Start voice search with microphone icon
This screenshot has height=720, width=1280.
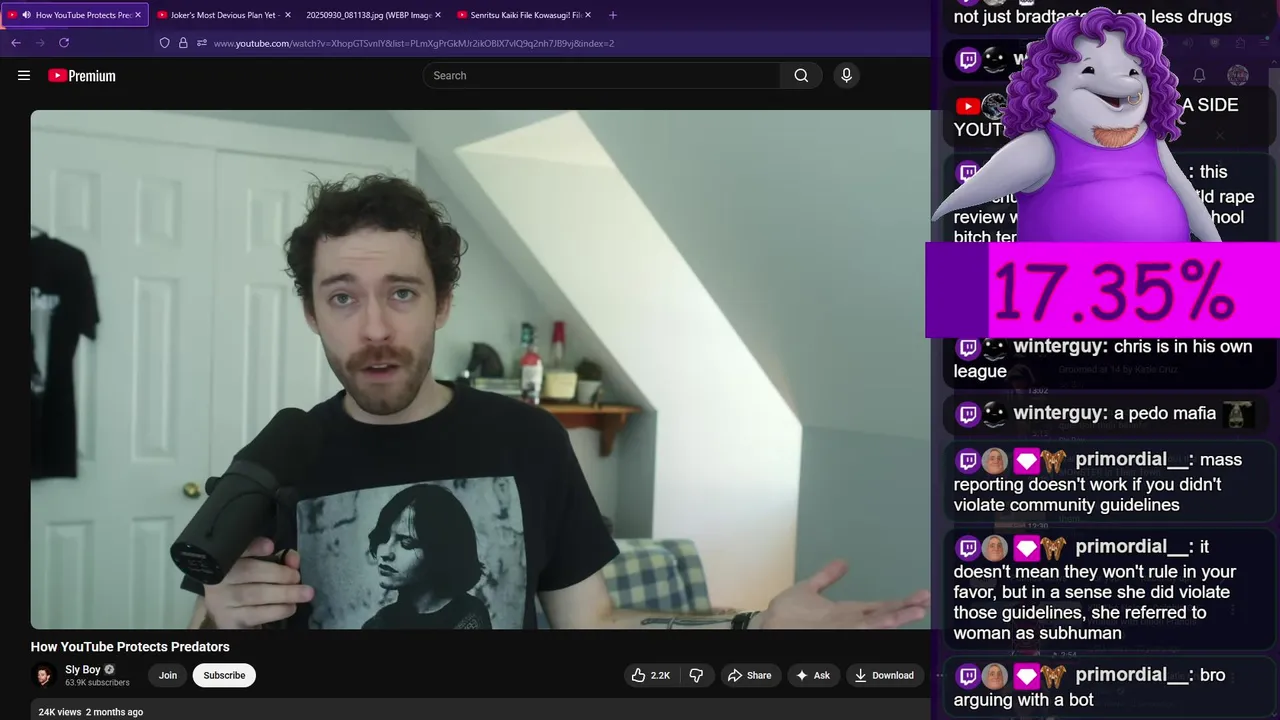click(846, 75)
